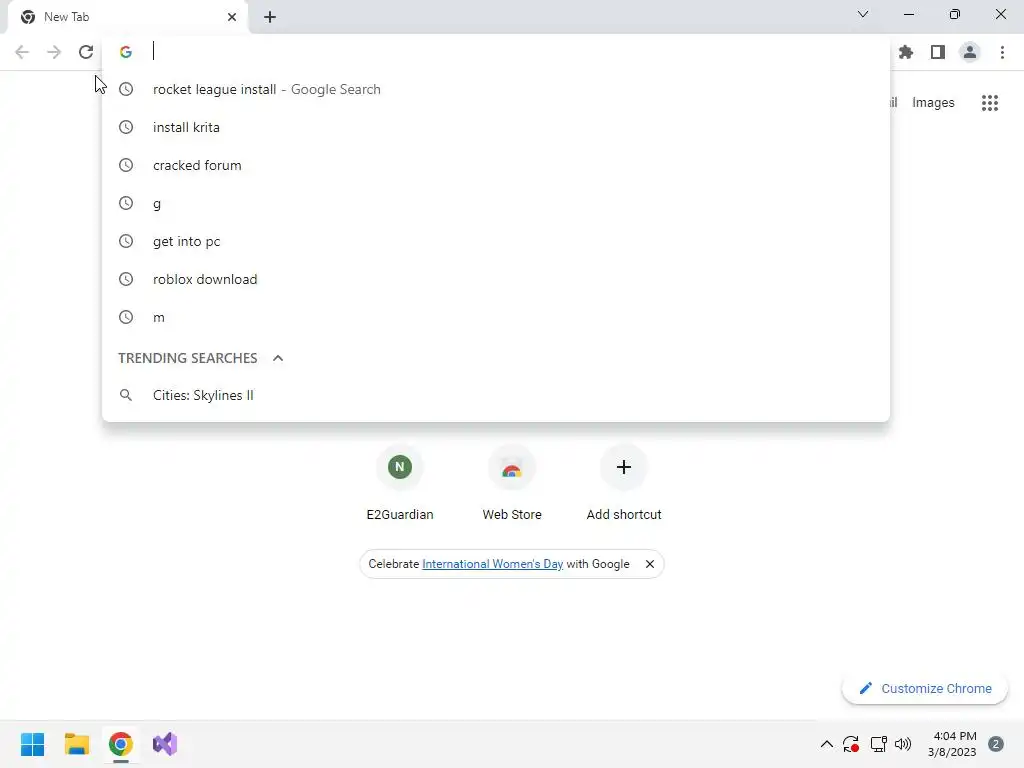The height and width of the screenshot is (768, 1024).
Task: Click the Customize Chrome button
Action: (x=925, y=688)
